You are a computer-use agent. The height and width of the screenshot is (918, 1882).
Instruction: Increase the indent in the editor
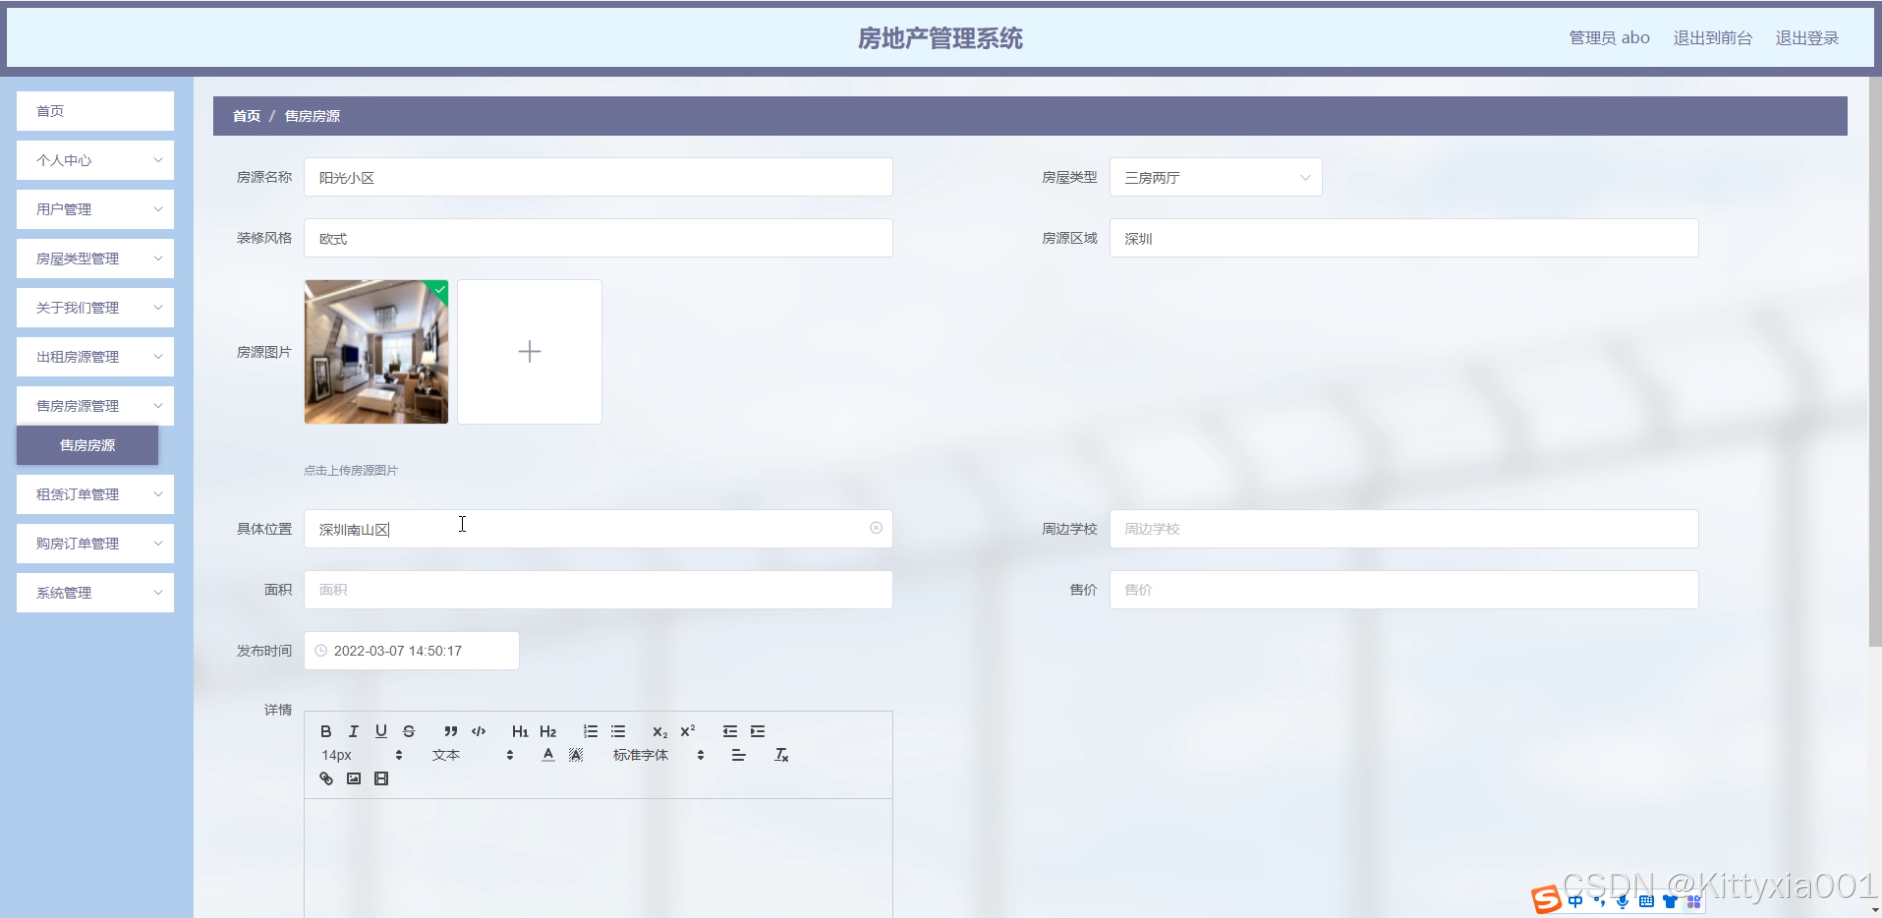tap(758, 731)
